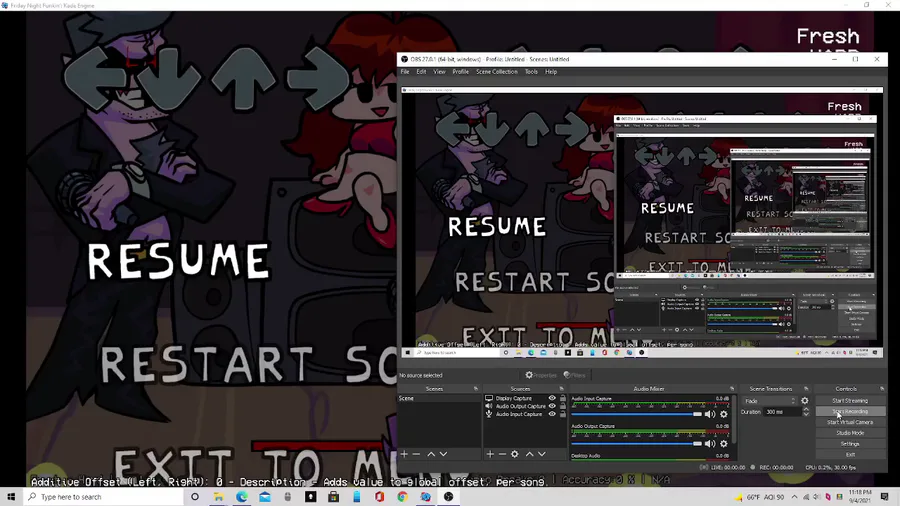Open the View menu in OBS
This screenshot has width=900, height=506.
(439, 72)
